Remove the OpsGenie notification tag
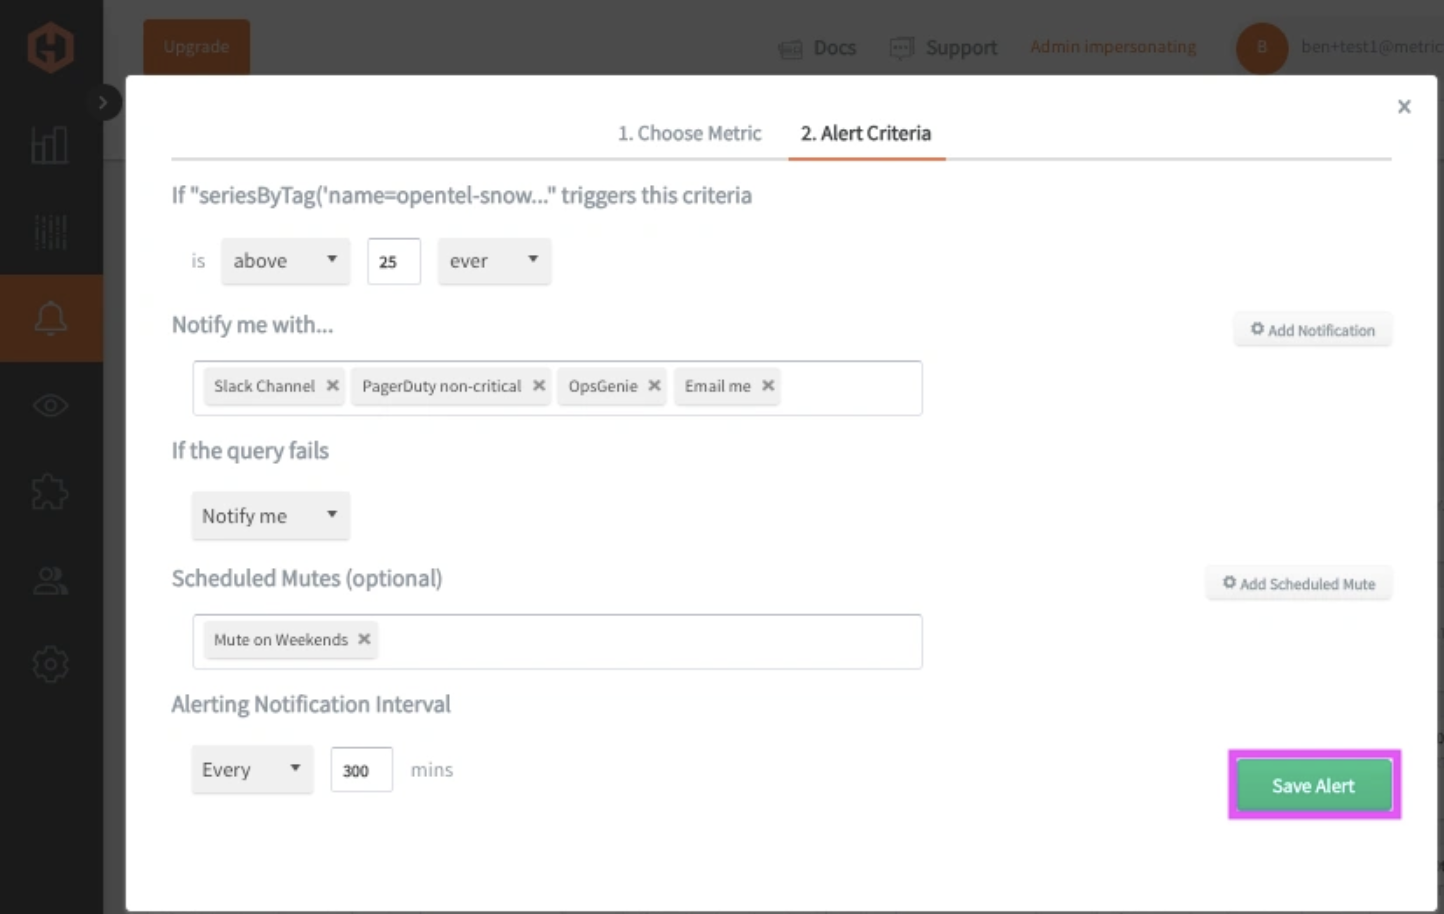The height and width of the screenshot is (914, 1444). [x=654, y=385]
